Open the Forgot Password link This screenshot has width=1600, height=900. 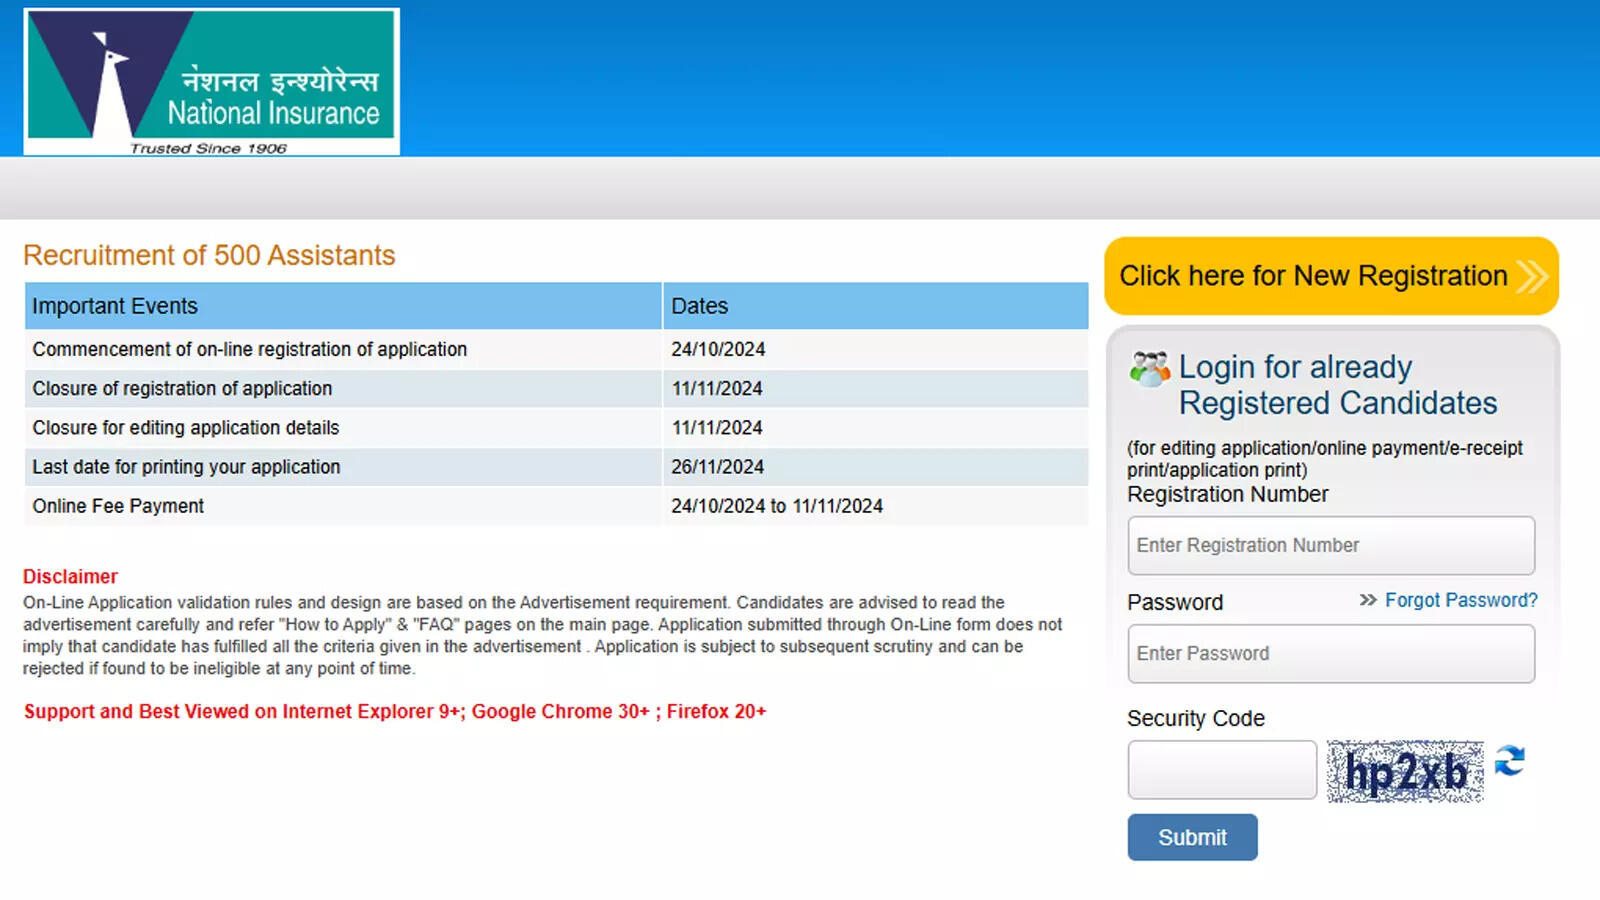coord(1460,600)
